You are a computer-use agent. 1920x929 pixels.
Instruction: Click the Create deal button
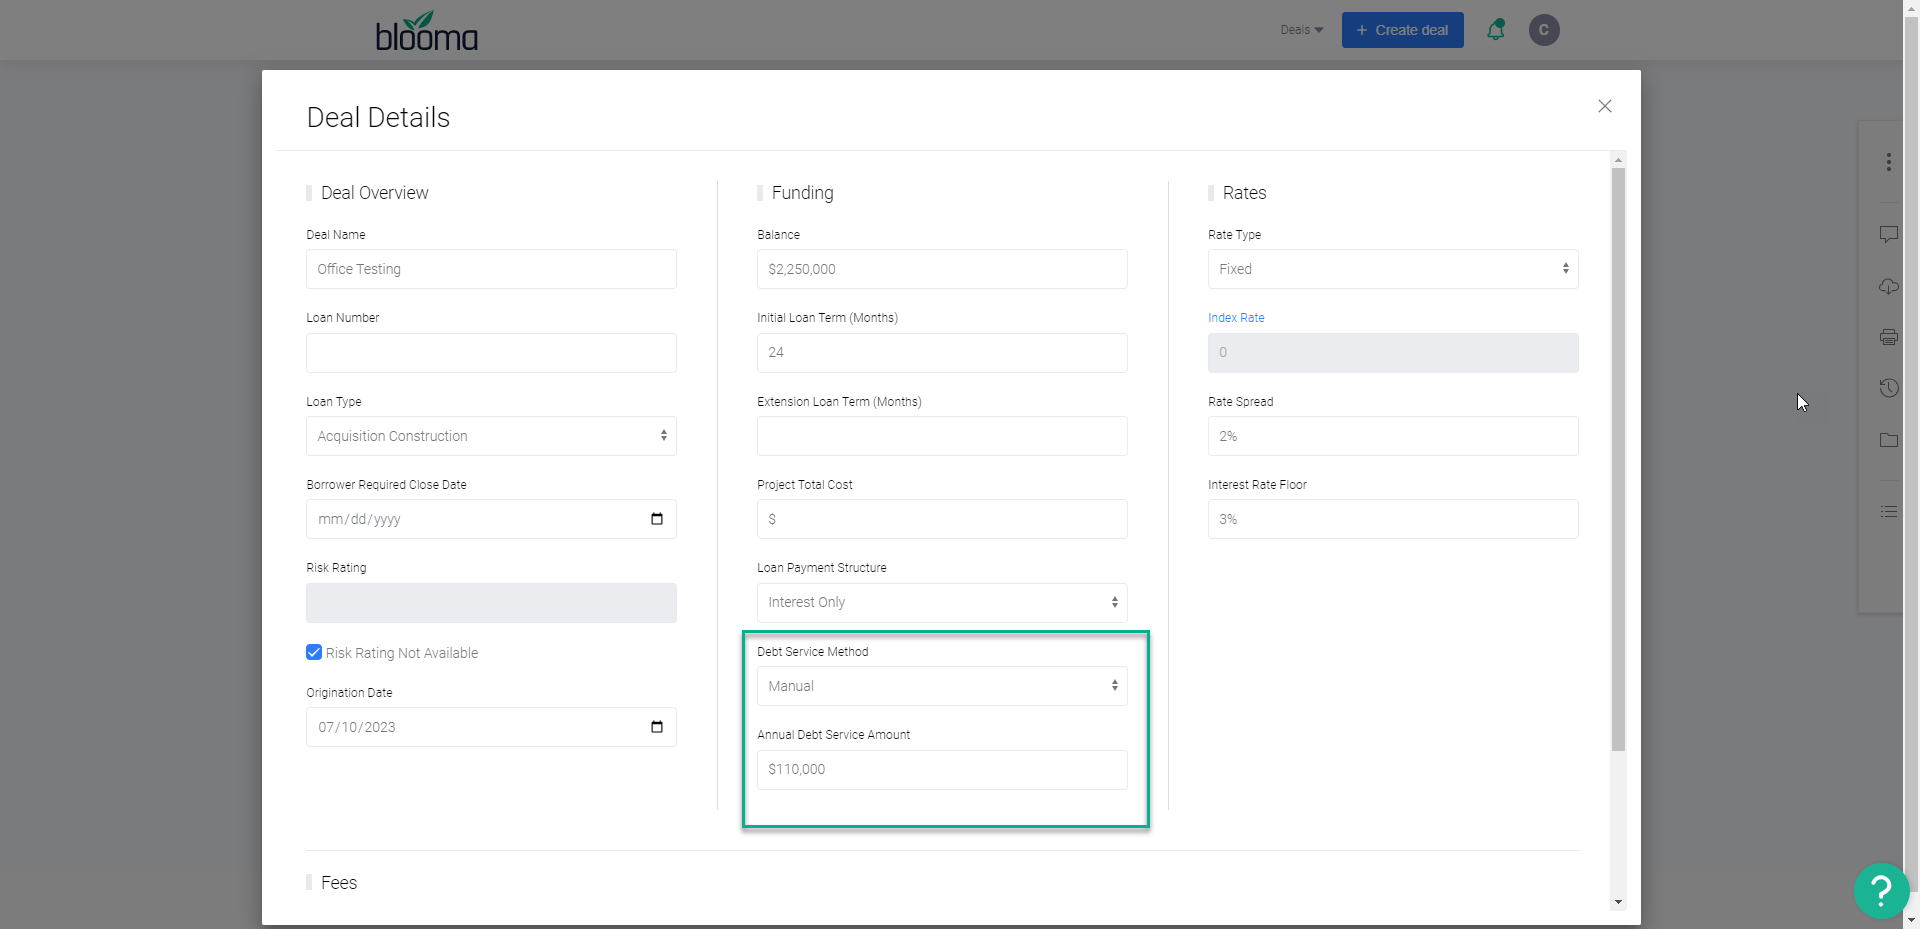pyautogui.click(x=1402, y=30)
